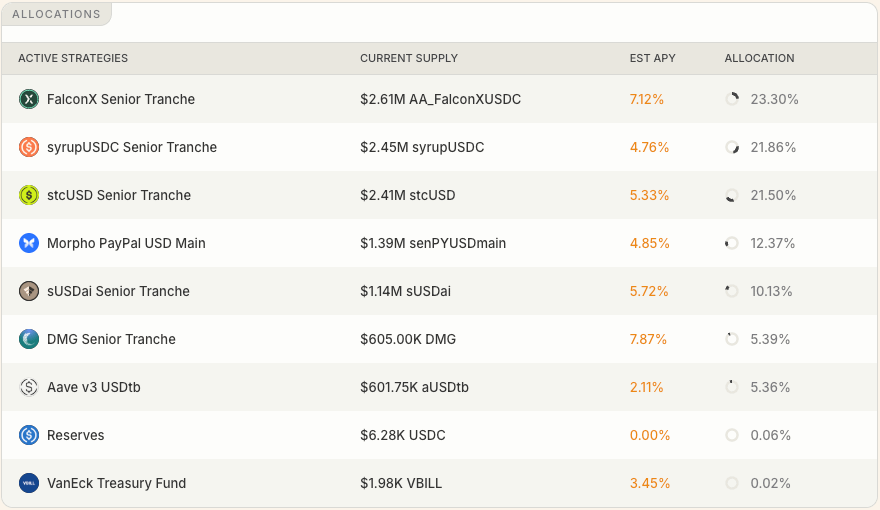
Task: Click the VanEck VBILL dark blue icon
Action: click(x=29, y=483)
